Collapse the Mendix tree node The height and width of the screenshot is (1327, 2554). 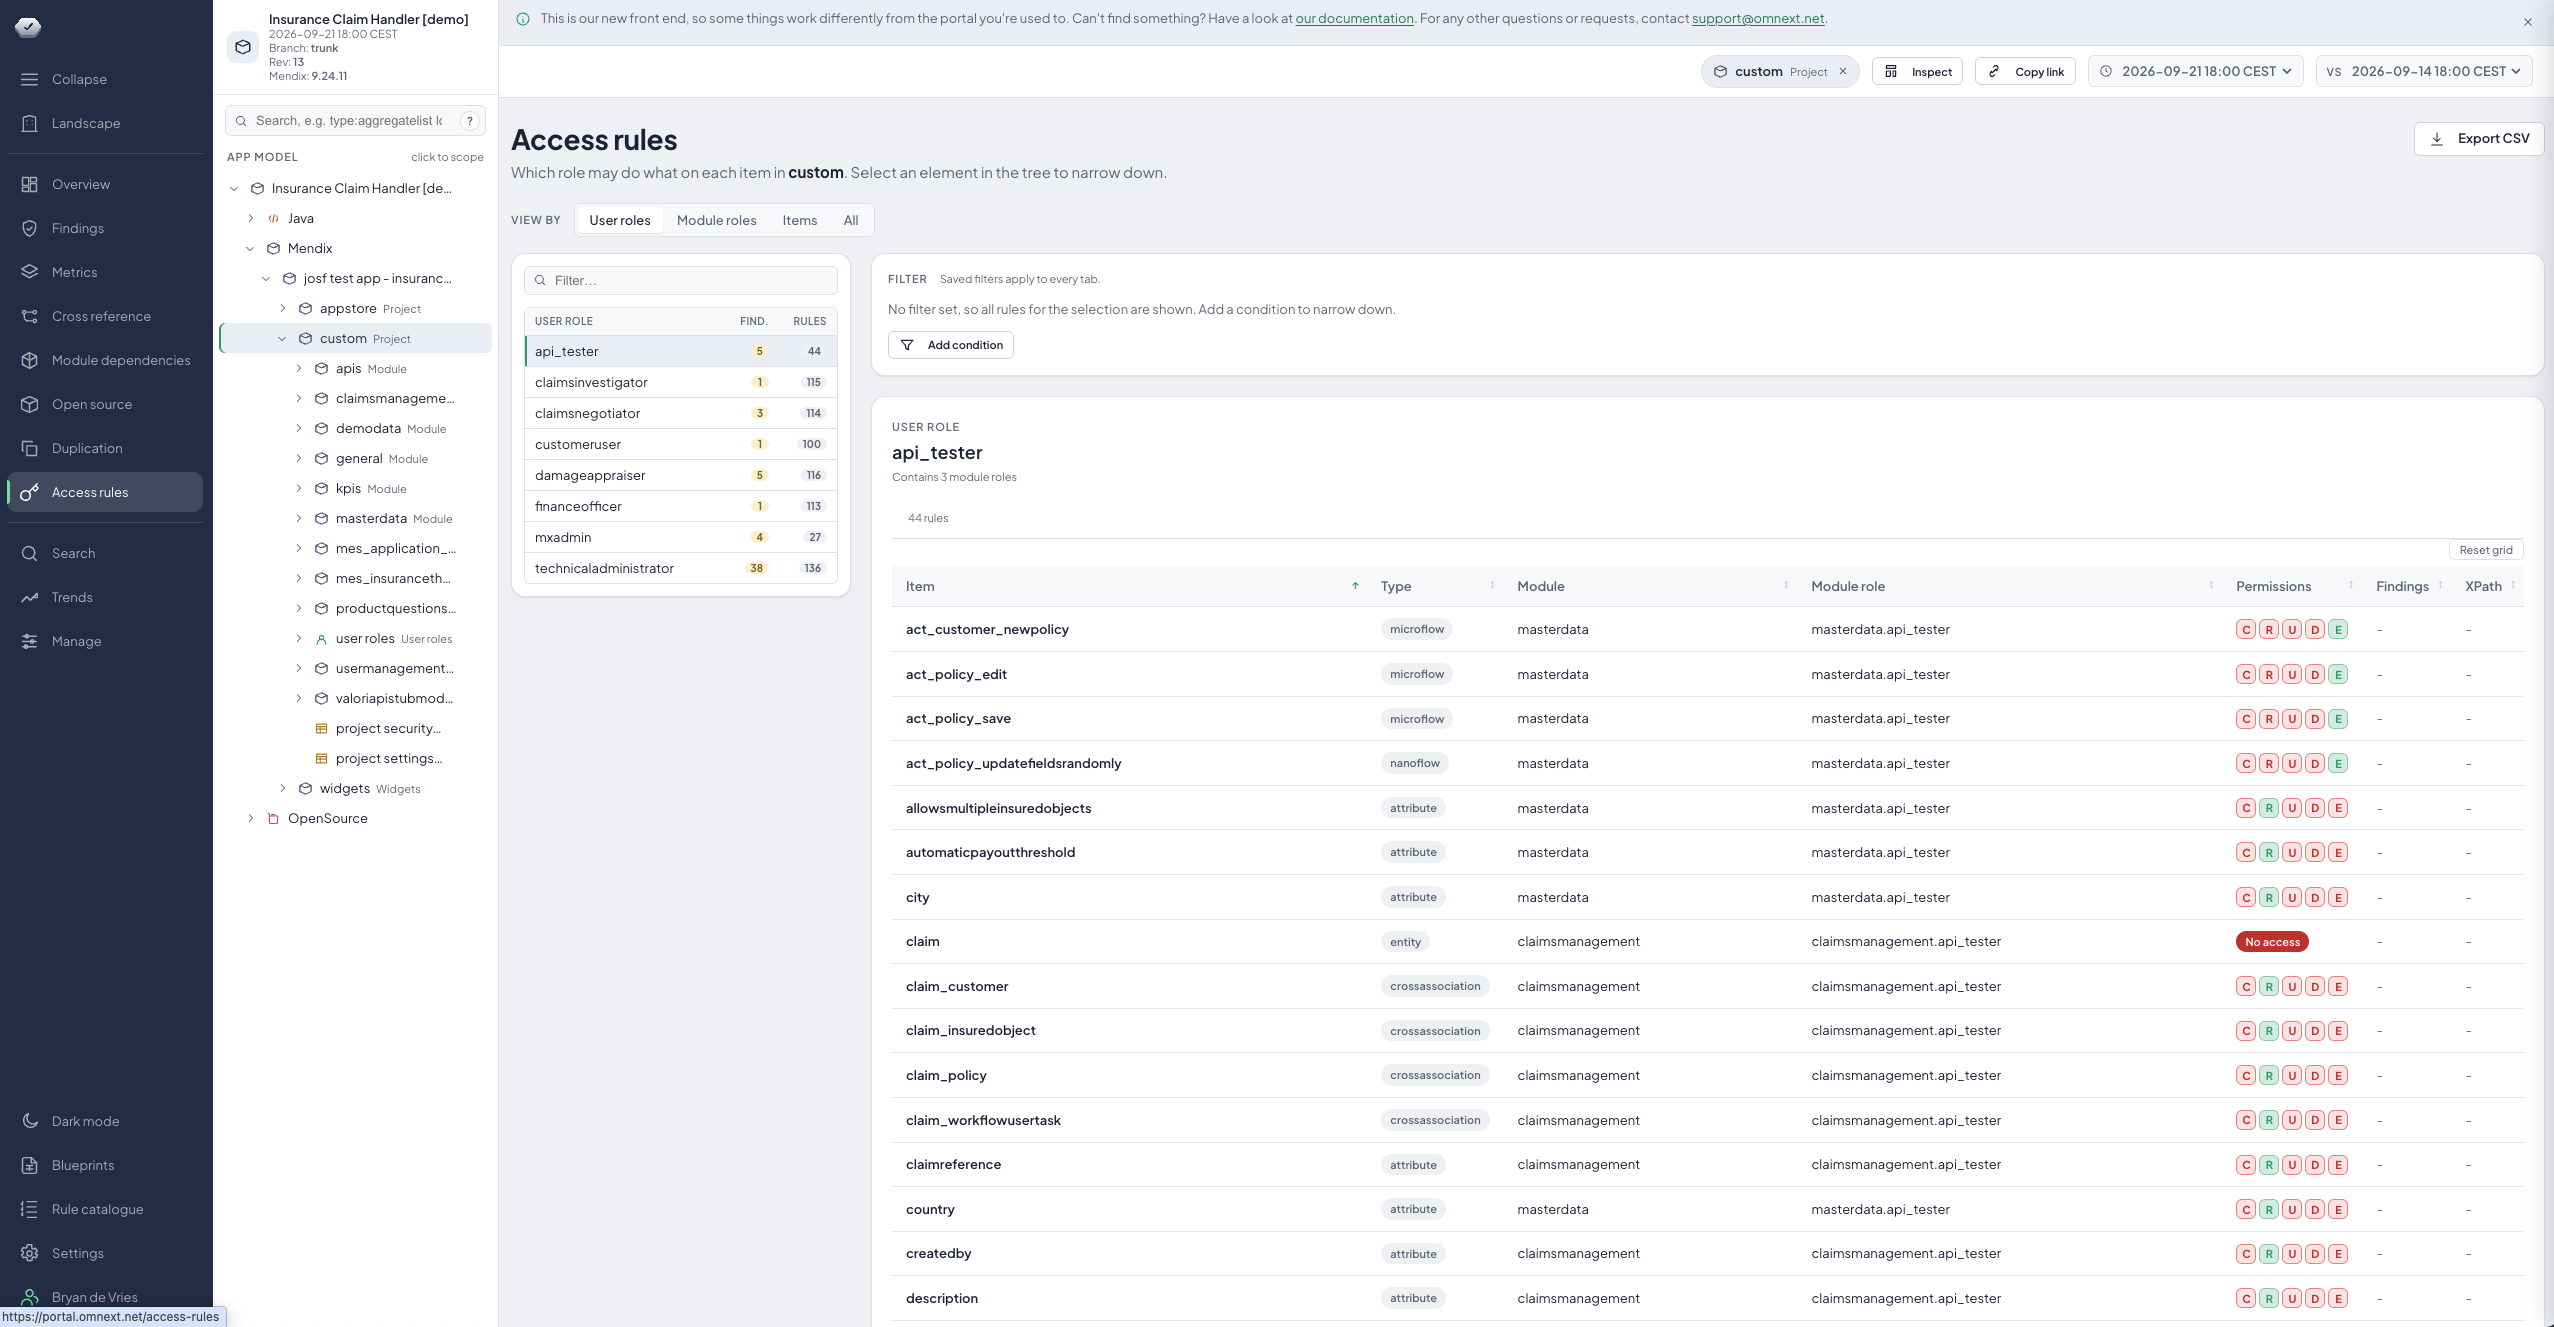click(x=250, y=248)
